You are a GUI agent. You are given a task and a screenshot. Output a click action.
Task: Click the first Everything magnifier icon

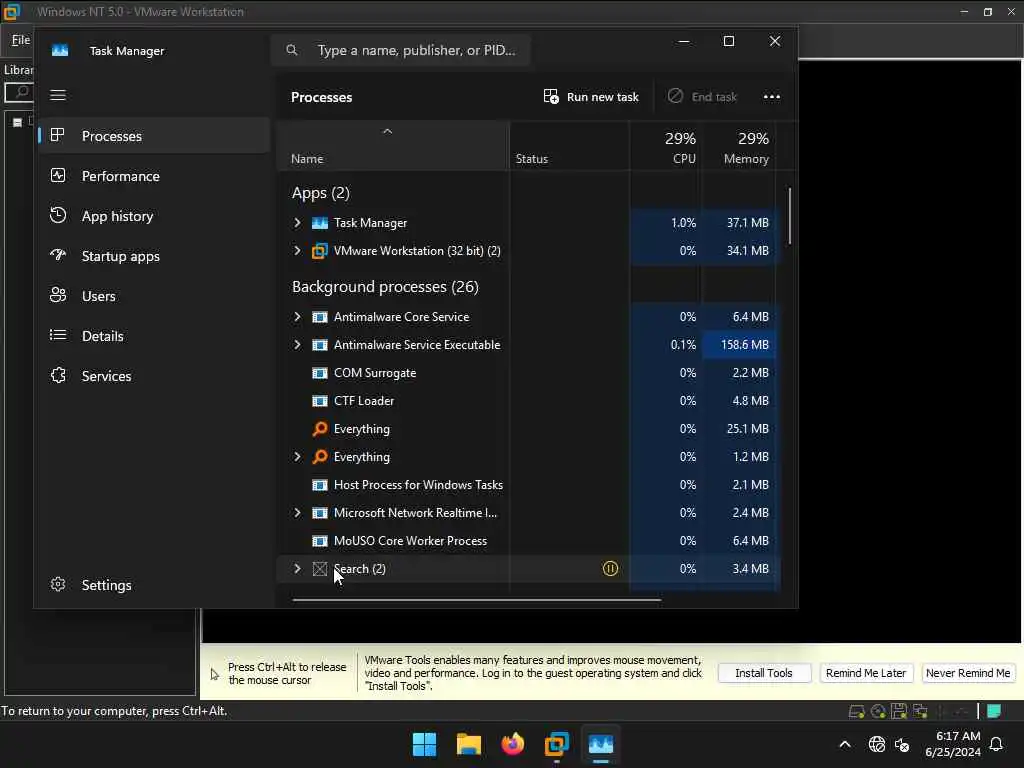click(x=319, y=428)
